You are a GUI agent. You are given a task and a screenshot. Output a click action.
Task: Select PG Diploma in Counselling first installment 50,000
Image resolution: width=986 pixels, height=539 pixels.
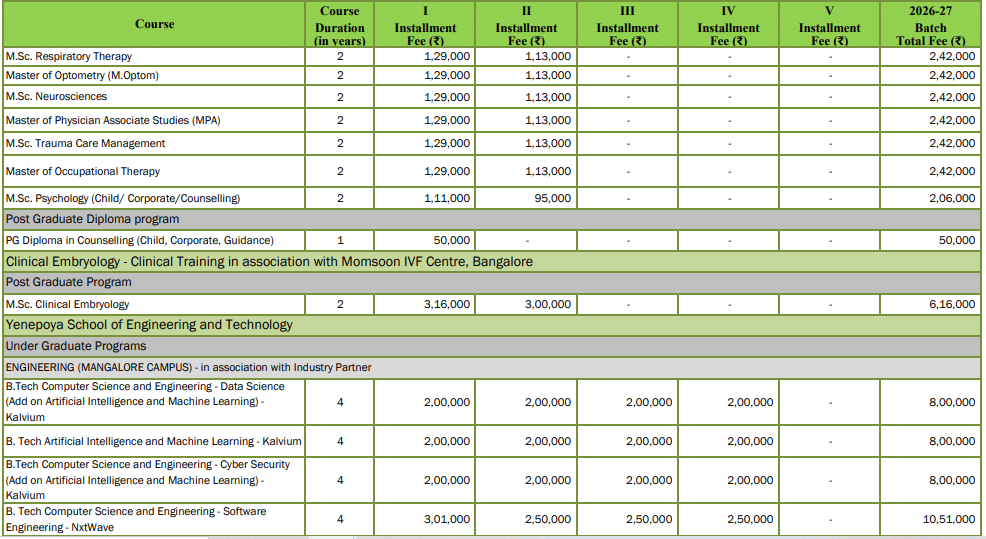(451, 241)
